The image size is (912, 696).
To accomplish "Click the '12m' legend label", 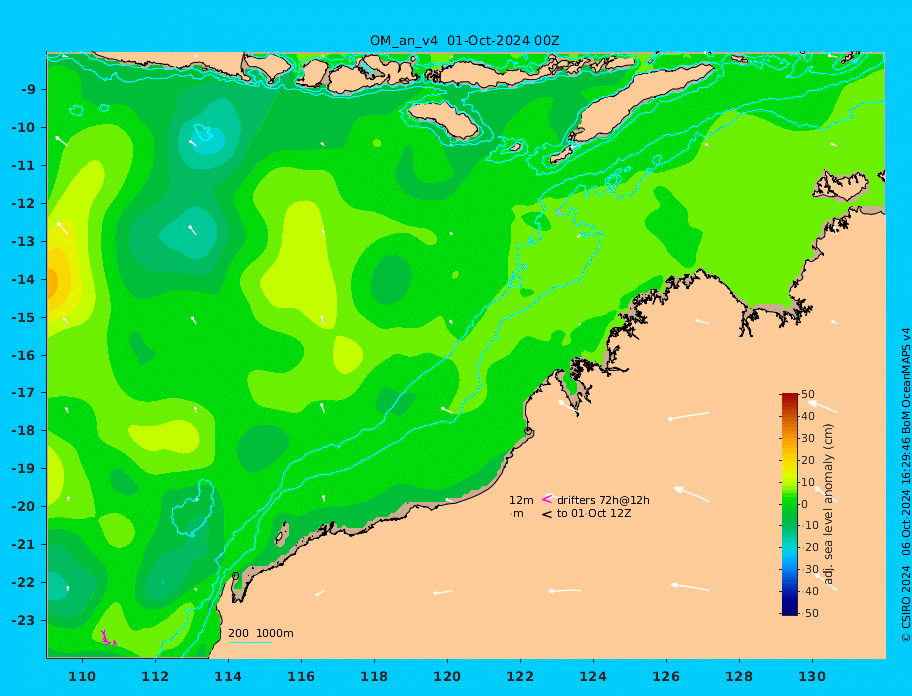I will [x=521, y=500].
